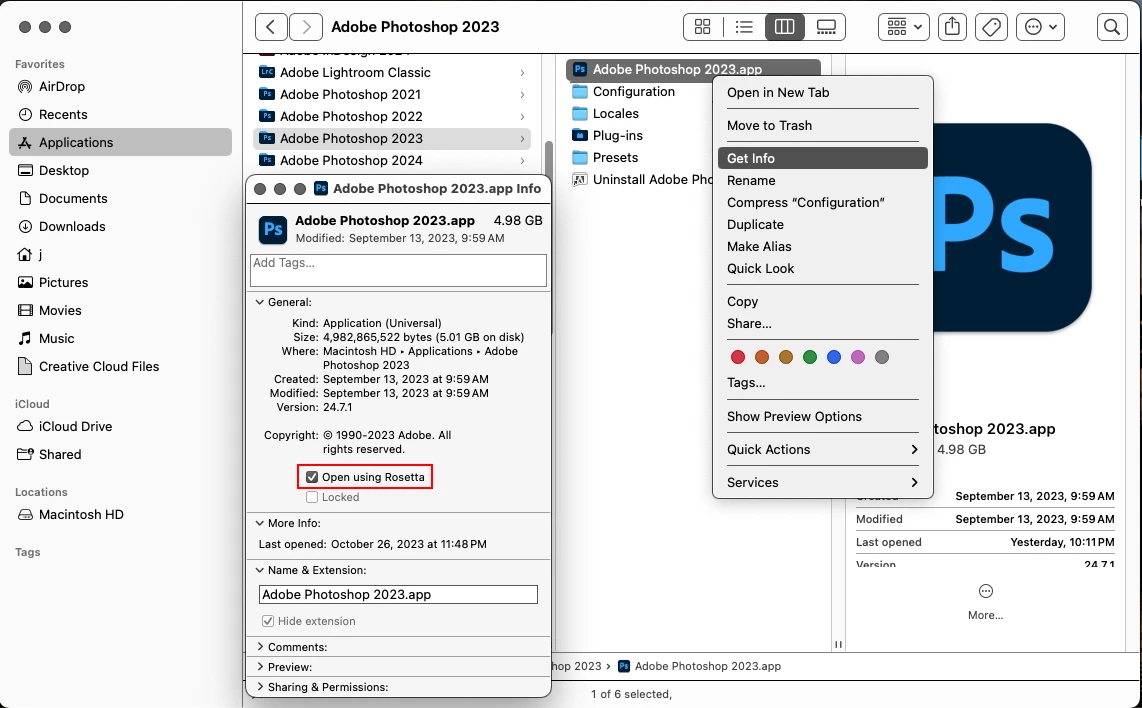Select the Plug-ins folder
The height and width of the screenshot is (708, 1142).
tap(607, 135)
